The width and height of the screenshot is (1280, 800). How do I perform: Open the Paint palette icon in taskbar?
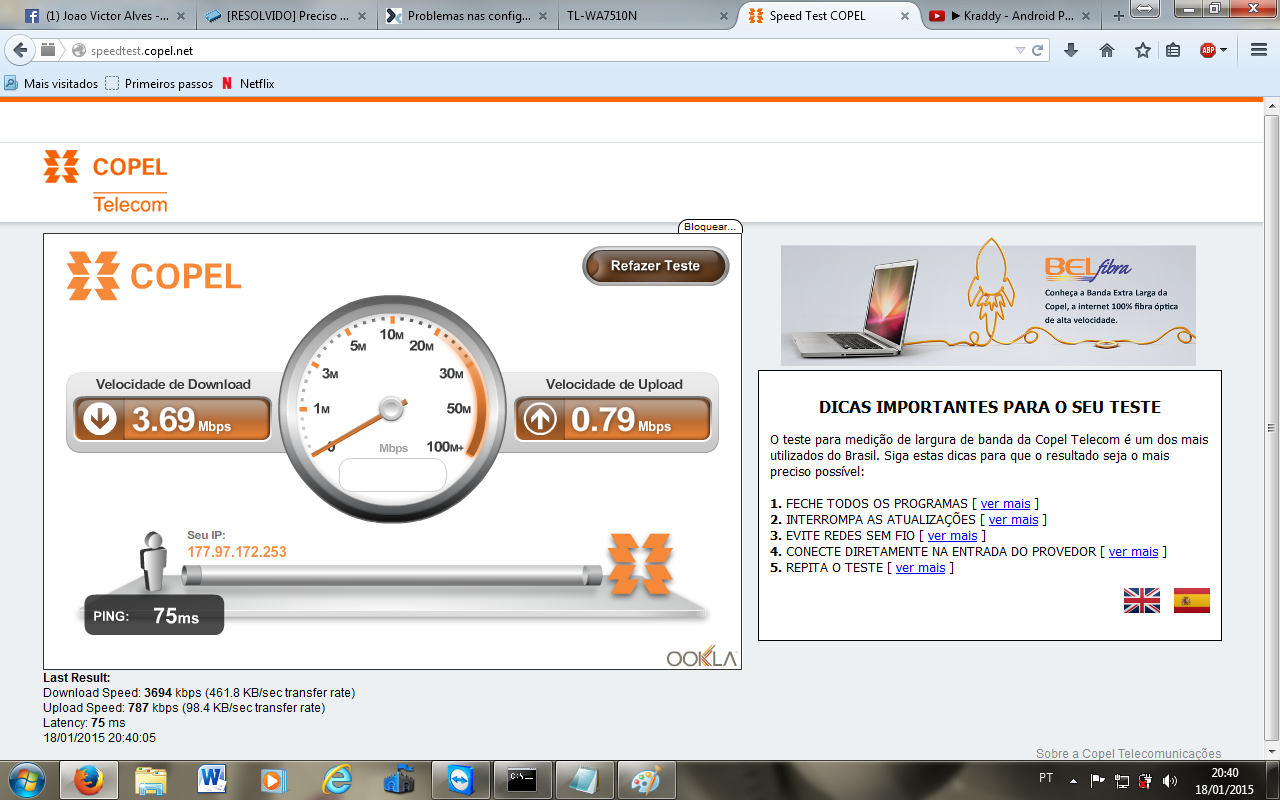click(647, 780)
